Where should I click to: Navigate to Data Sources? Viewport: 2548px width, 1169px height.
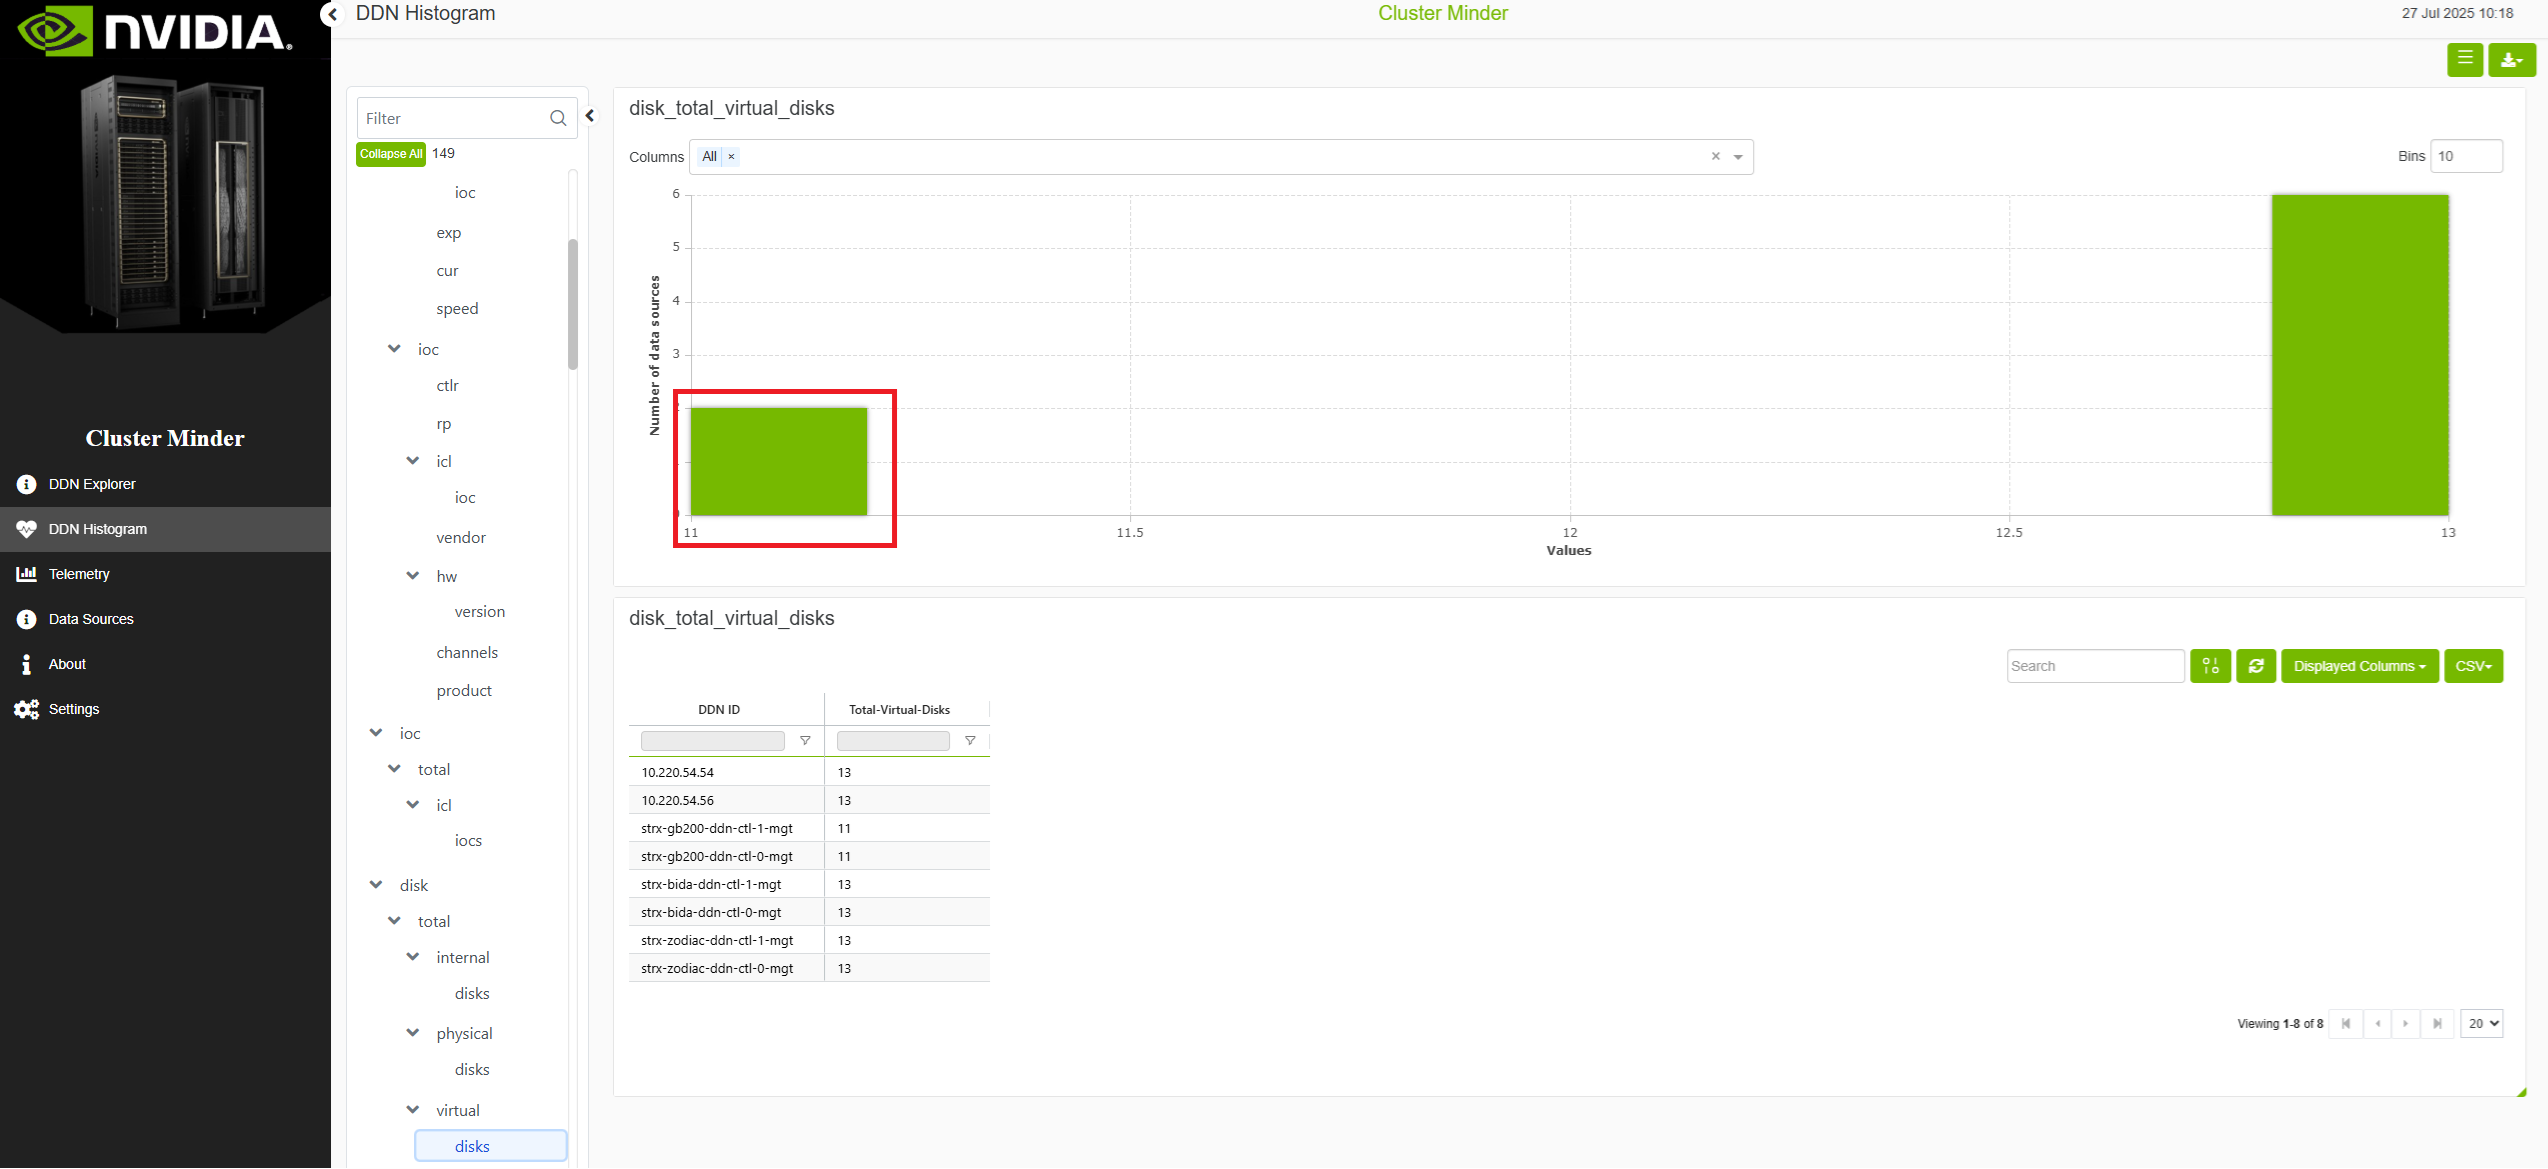click(x=165, y=619)
